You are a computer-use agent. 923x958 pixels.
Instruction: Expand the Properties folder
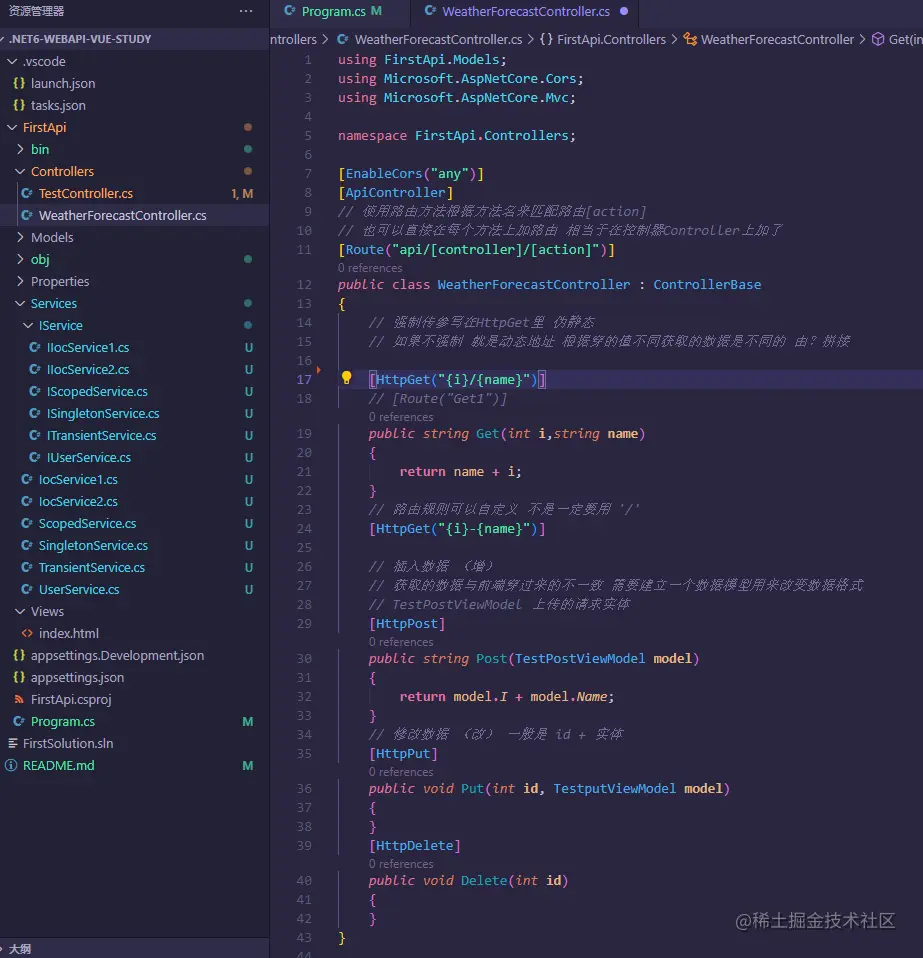pyautogui.click(x=20, y=281)
